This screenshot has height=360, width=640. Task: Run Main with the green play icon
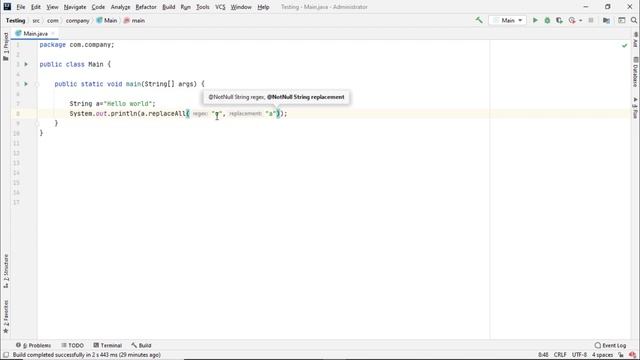coord(535,20)
